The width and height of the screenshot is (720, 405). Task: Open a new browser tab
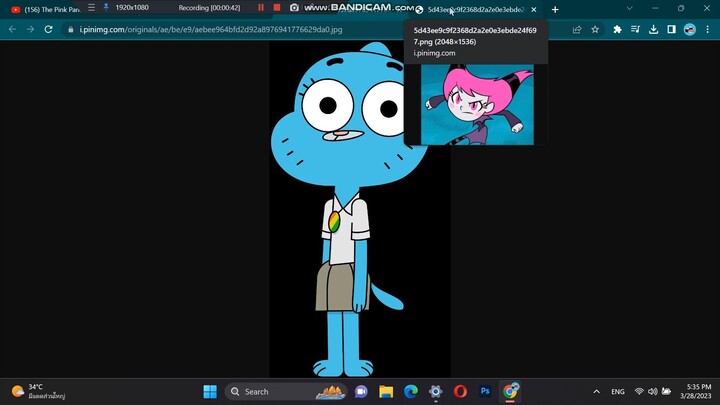(x=555, y=9)
